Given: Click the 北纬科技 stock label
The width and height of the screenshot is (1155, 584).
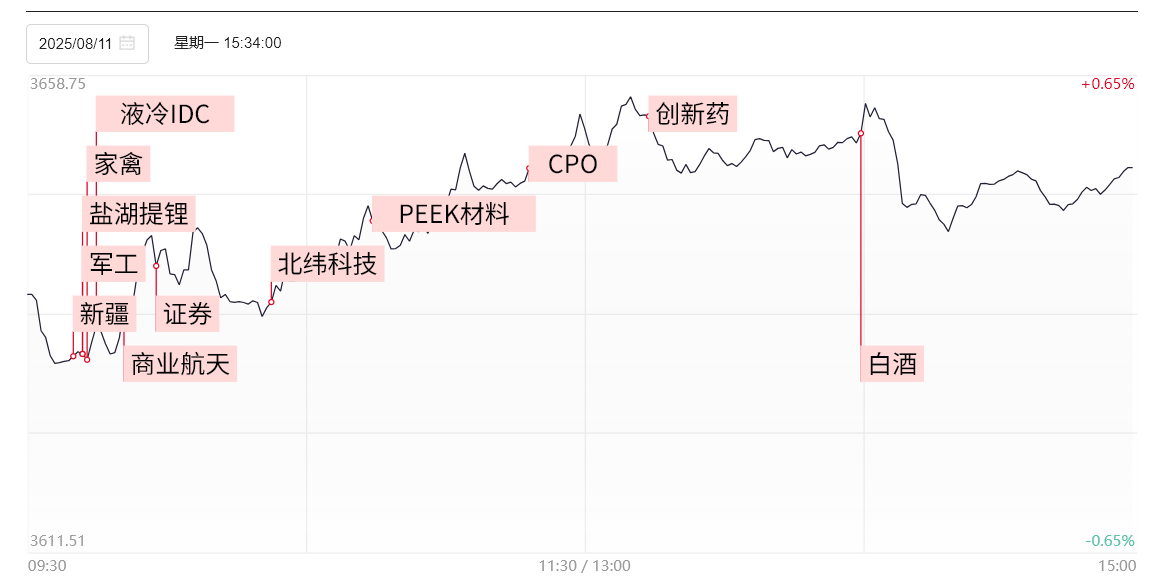Looking at the screenshot, I should pyautogui.click(x=327, y=264).
